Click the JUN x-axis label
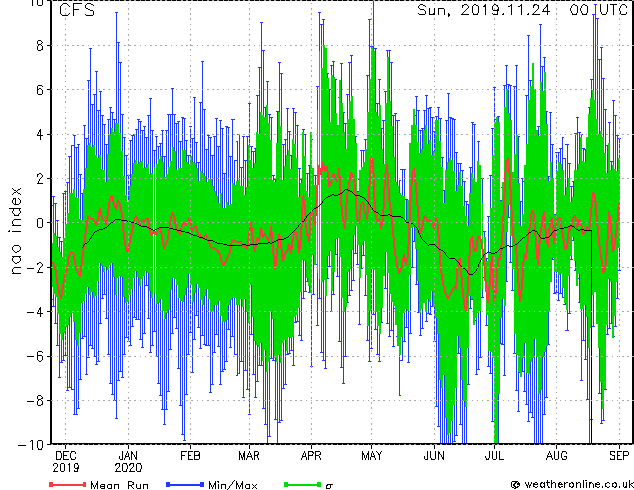 [434, 456]
